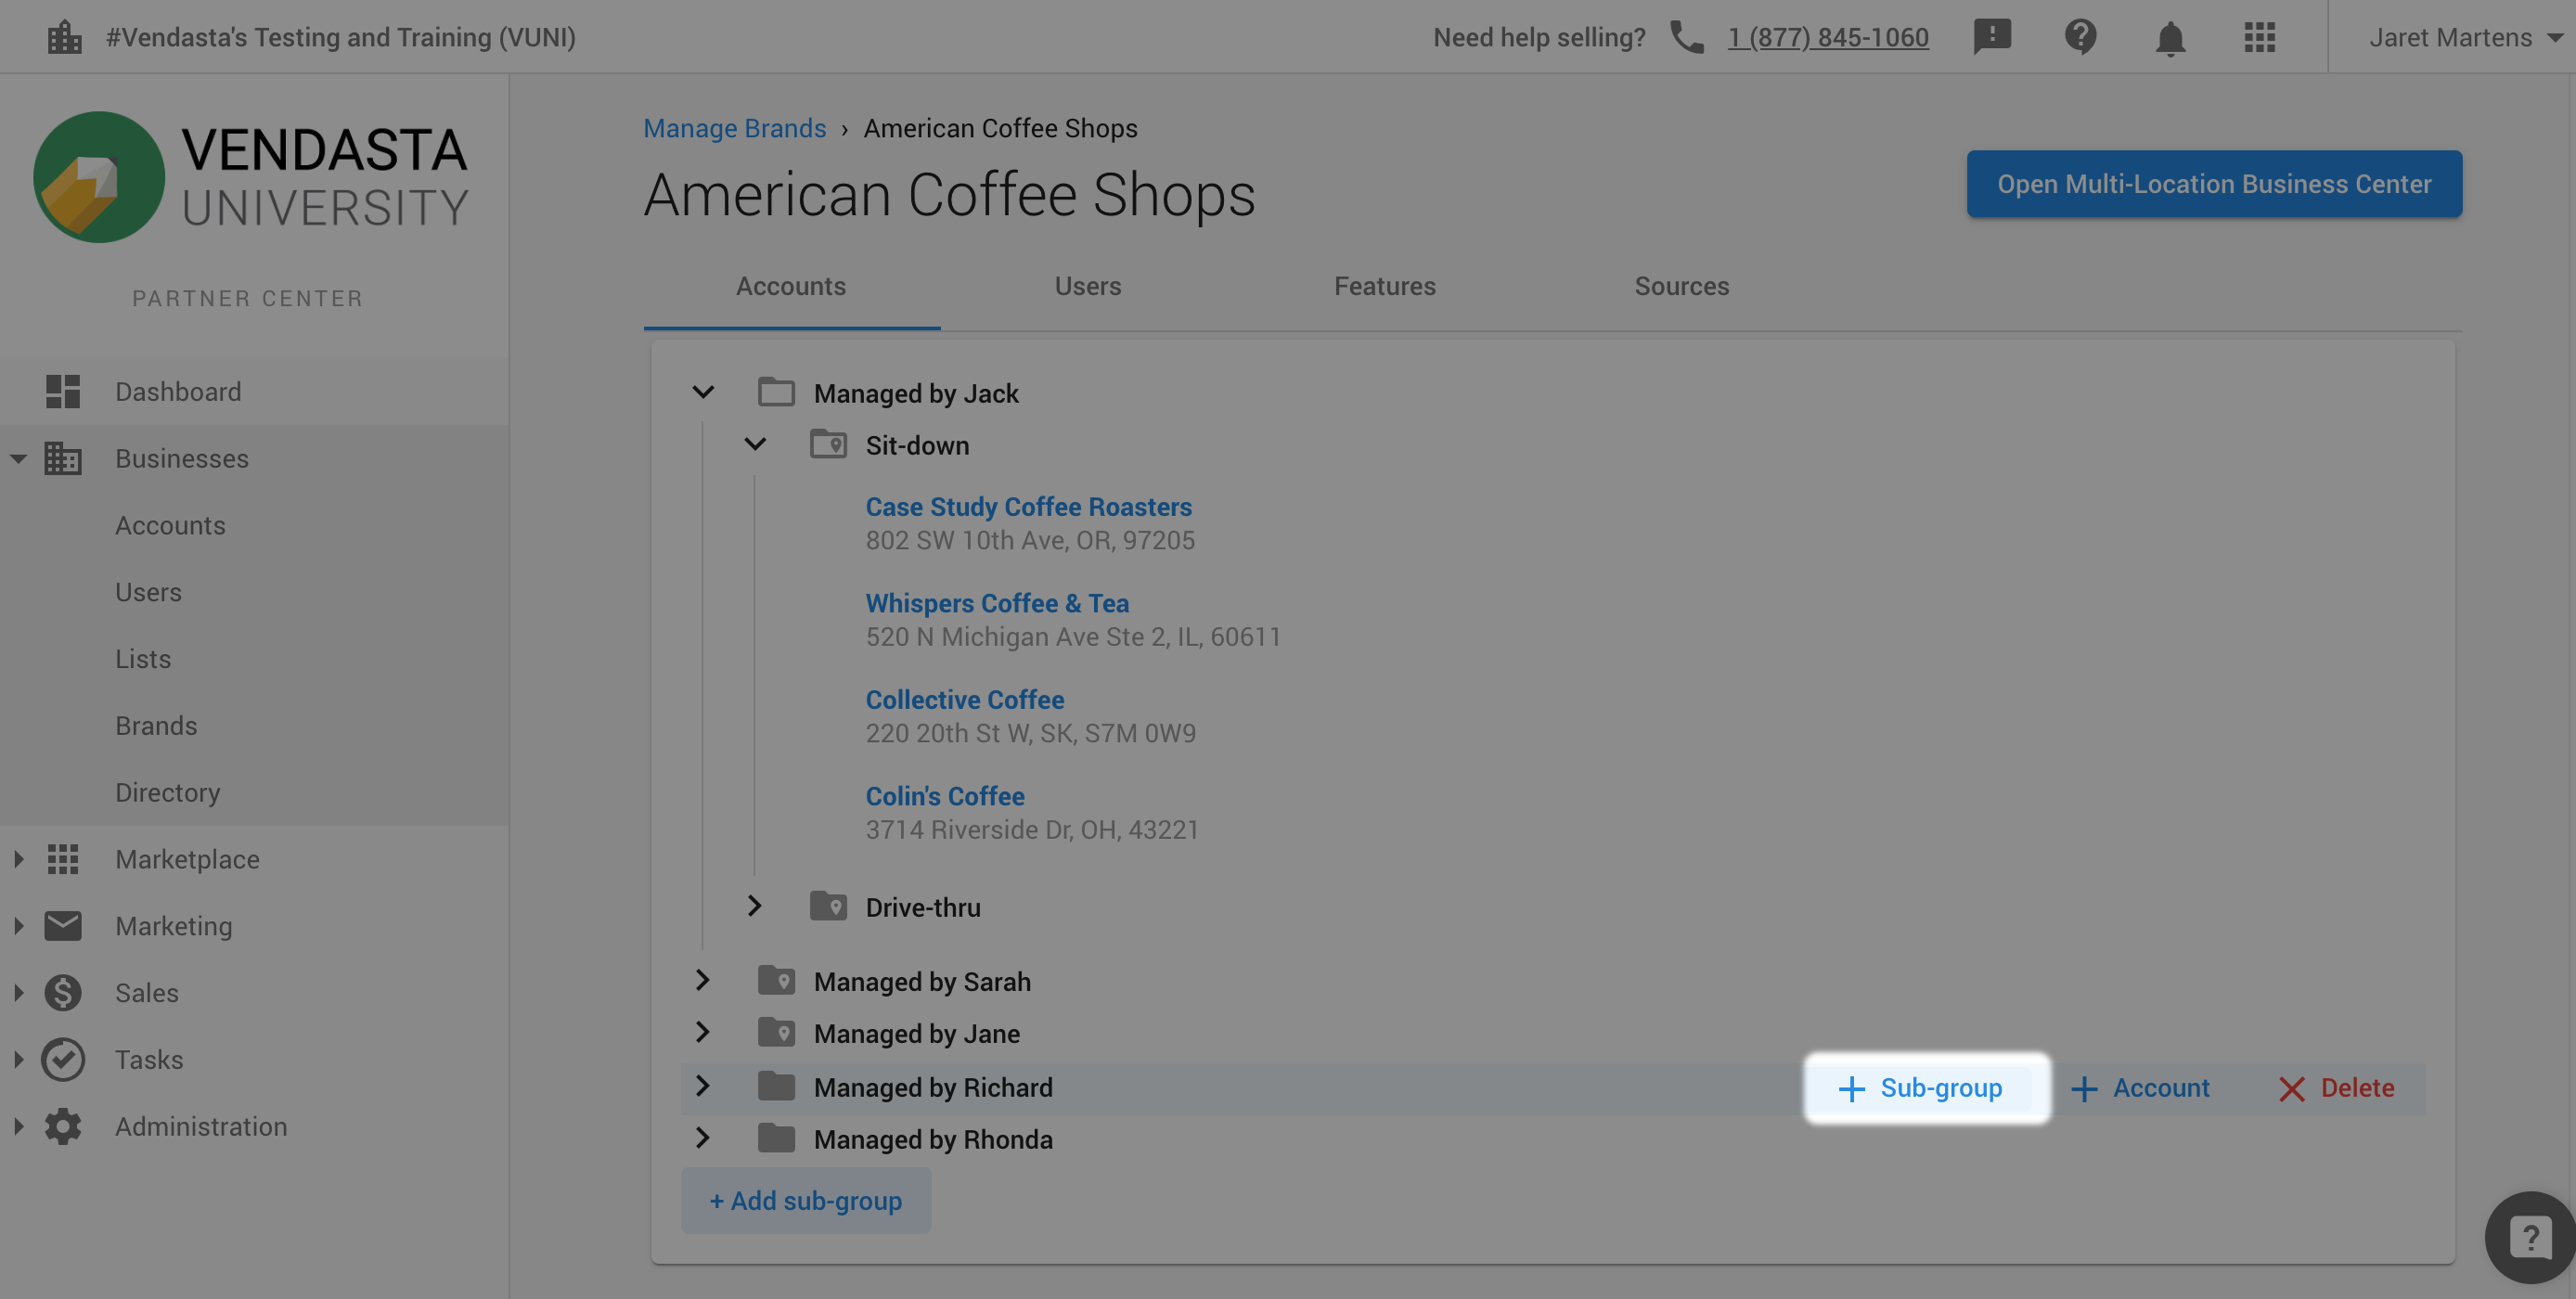Open Lists in the sidebar
Viewport: 2576px width, 1299px height.
pyautogui.click(x=143, y=659)
